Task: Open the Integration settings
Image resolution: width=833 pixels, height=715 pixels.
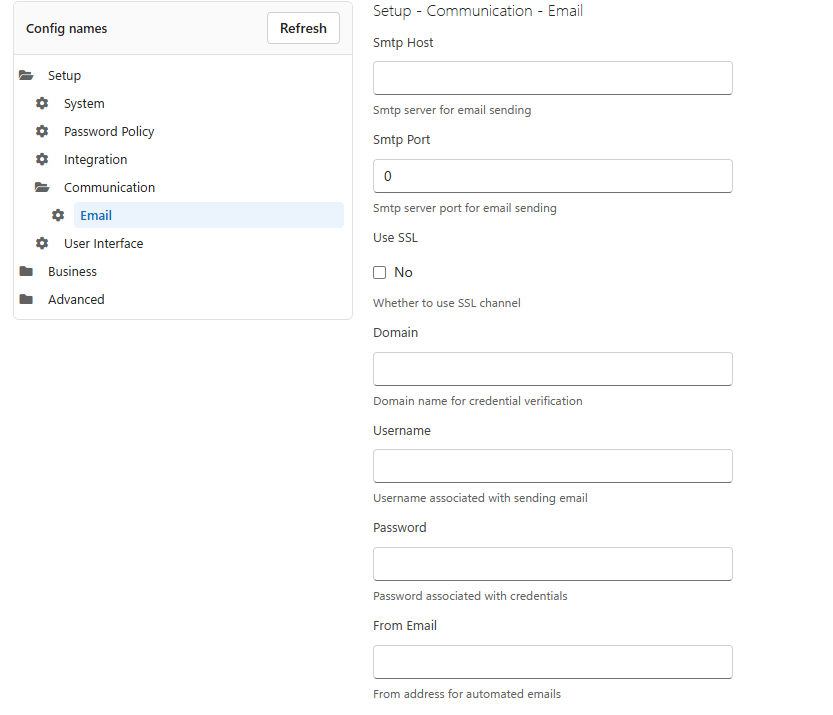Action: pyautogui.click(x=96, y=160)
